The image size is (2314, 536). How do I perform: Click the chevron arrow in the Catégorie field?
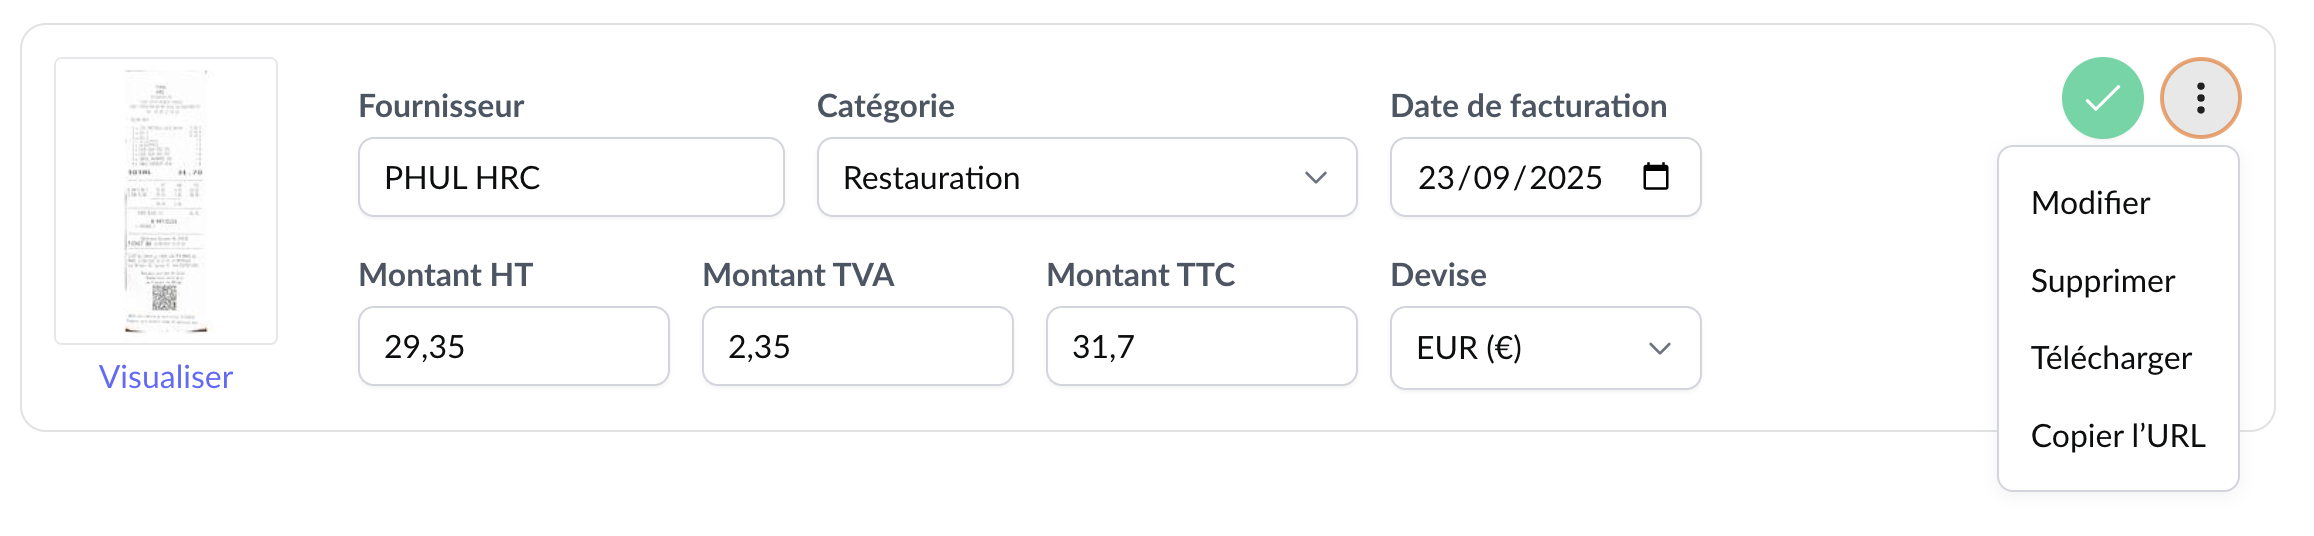click(1315, 178)
